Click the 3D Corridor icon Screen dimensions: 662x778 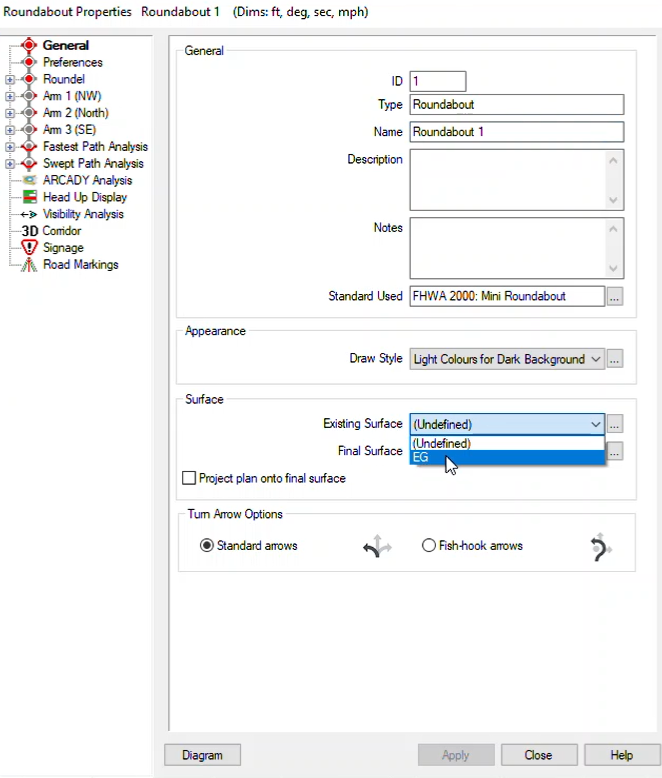coord(30,231)
